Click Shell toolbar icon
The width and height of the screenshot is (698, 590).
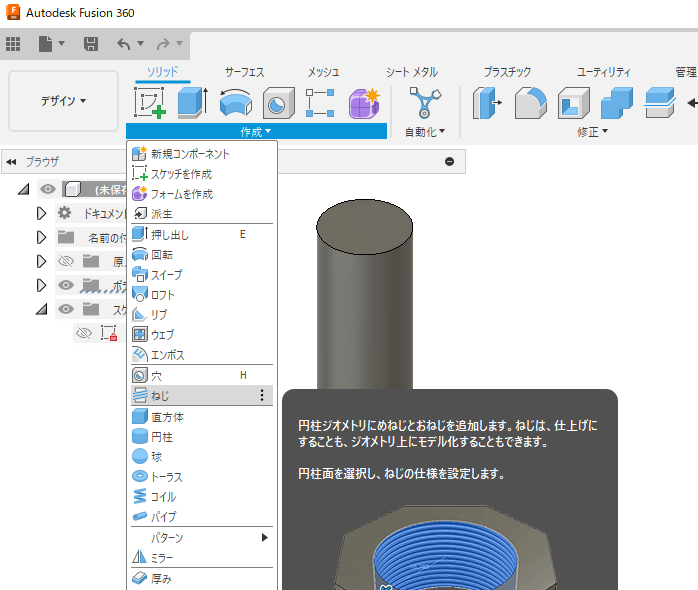(574, 103)
